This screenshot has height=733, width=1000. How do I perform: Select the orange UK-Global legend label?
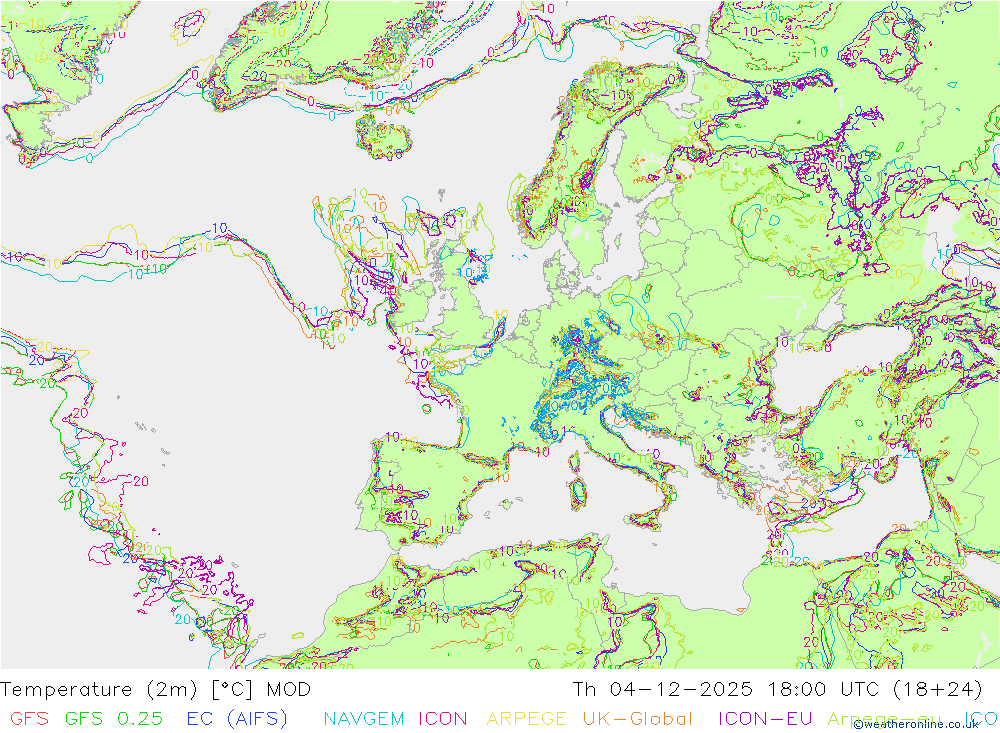(637, 718)
